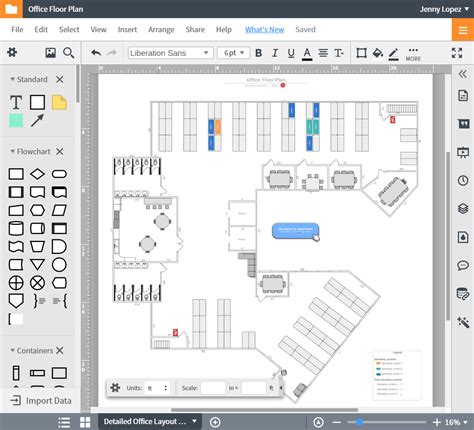Open the layers panel icon
The height and width of the screenshot is (430, 474).
(x=463, y=209)
